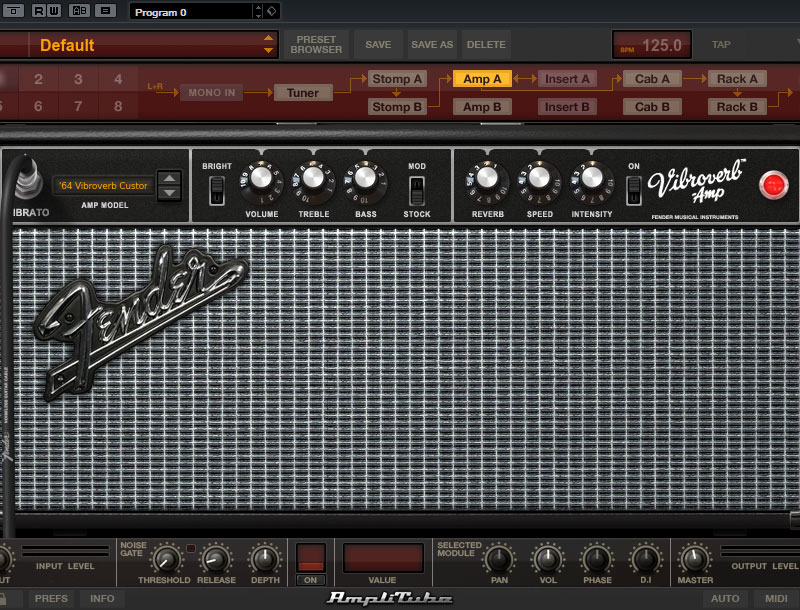The image size is (800, 610).
Task: Open the Cab A module
Action: tap(652, 79)
